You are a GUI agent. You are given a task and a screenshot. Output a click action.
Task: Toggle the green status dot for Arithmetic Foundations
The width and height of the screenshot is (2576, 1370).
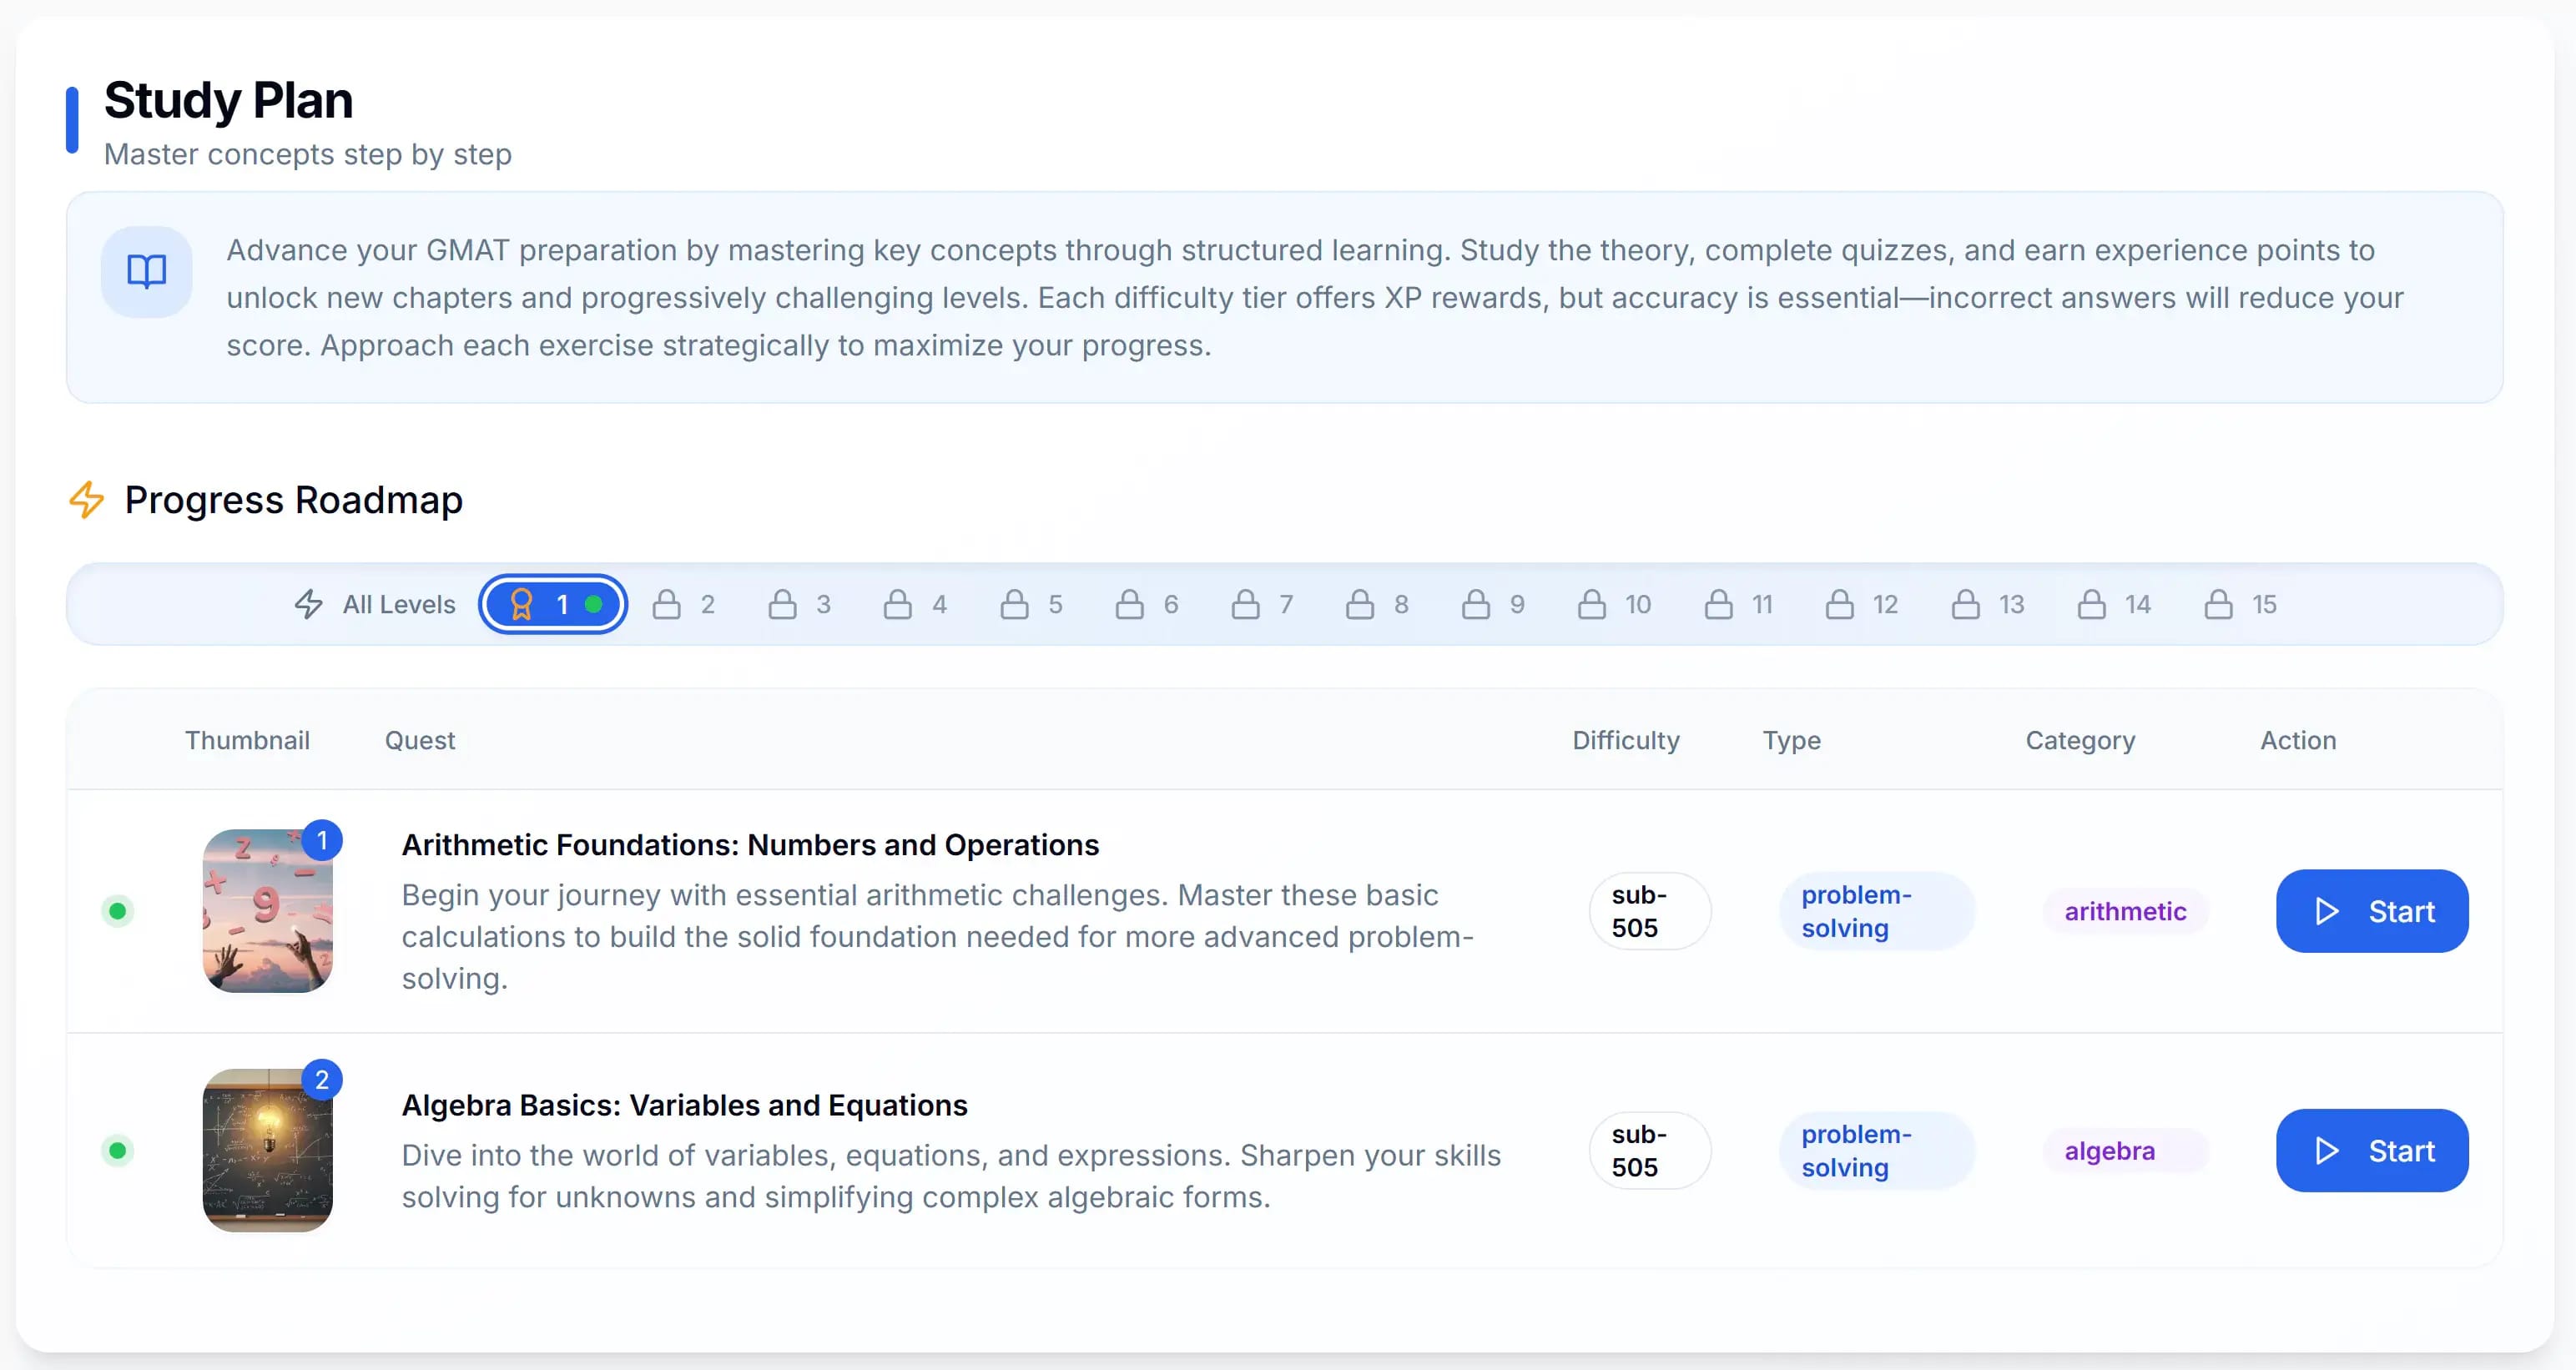(119, 911)
